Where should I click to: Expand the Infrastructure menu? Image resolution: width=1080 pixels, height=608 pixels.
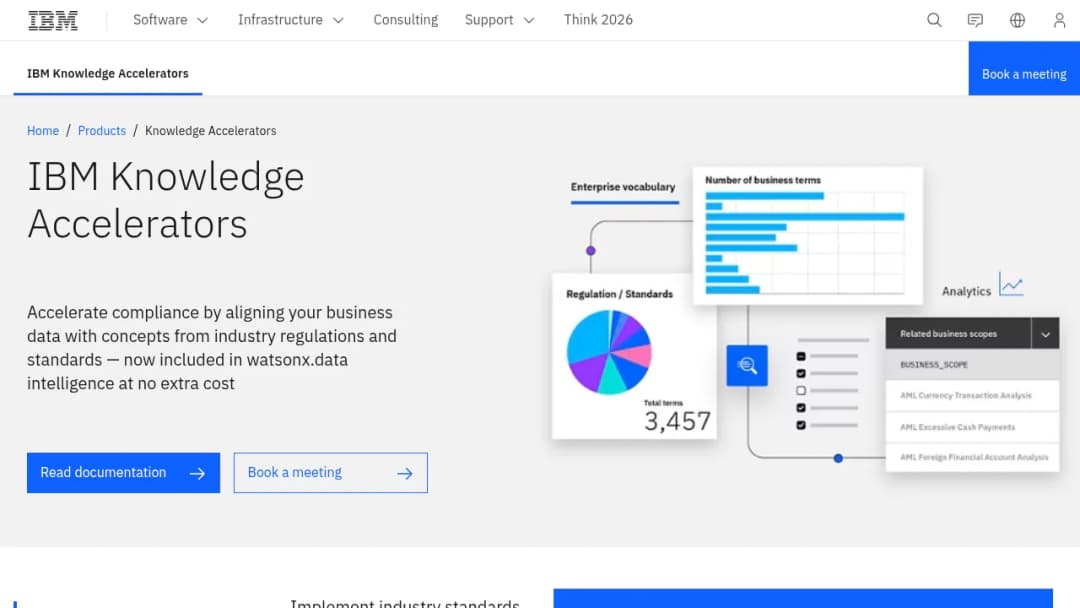click(x=291, y=20)
